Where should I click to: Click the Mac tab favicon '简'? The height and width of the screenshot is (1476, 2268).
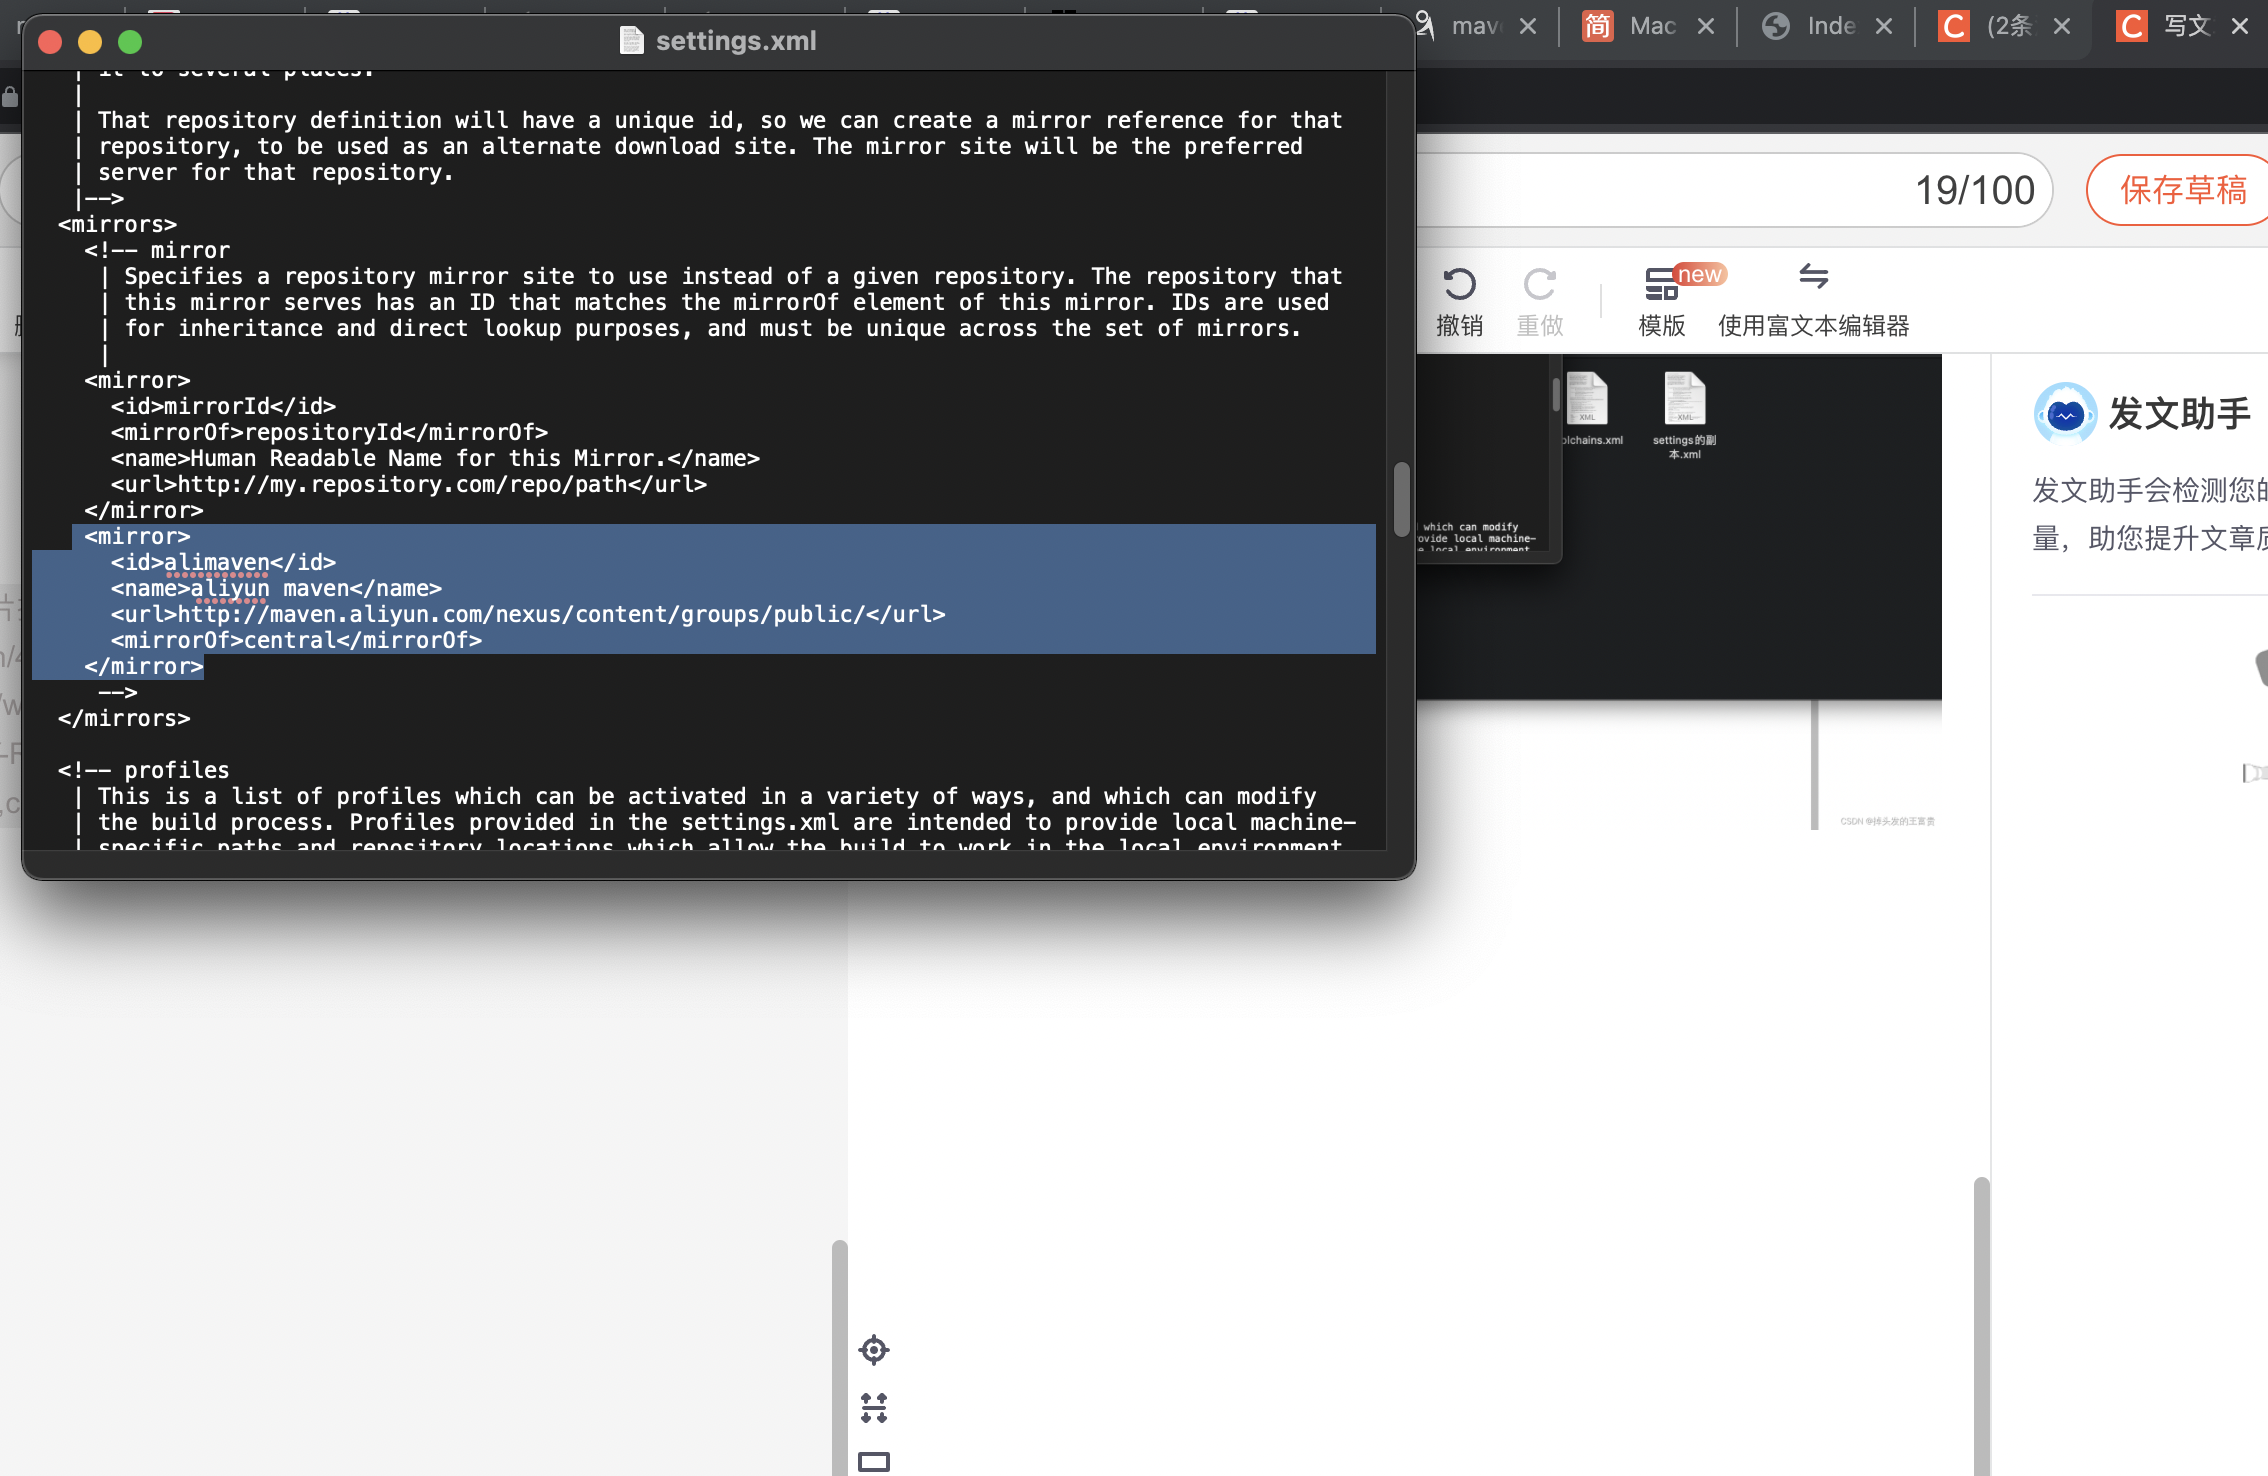1597,26
